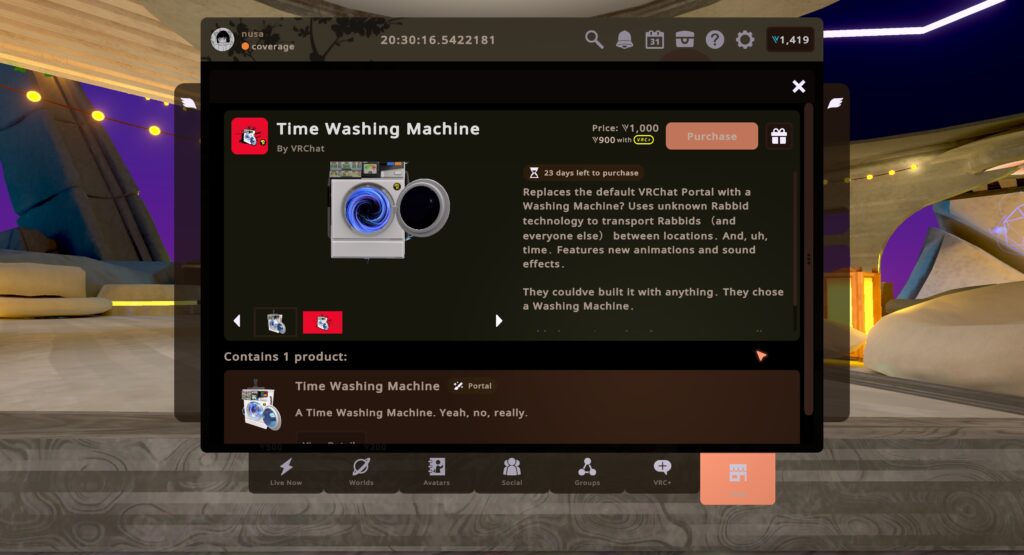Show previous product image with left arrow
Image resolution: width=1024 pixels, height=555 pixels.
pos(237,321)
